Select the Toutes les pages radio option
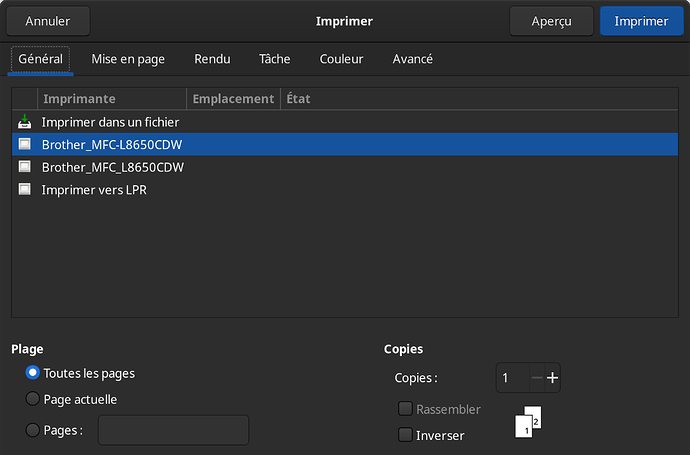 pyautogui.click(x=33, y=373)
